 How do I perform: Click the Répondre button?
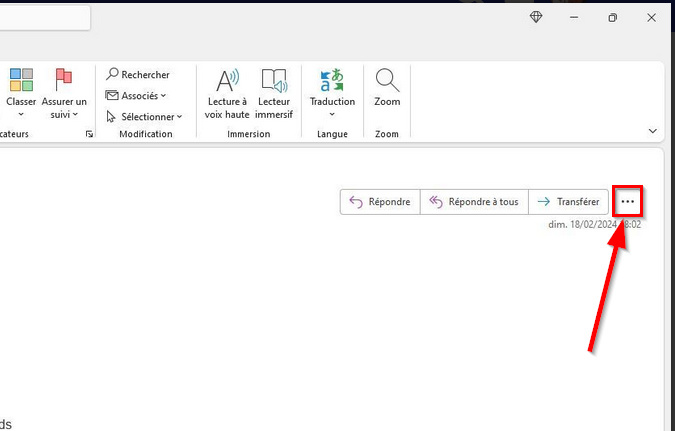point(379,202)
